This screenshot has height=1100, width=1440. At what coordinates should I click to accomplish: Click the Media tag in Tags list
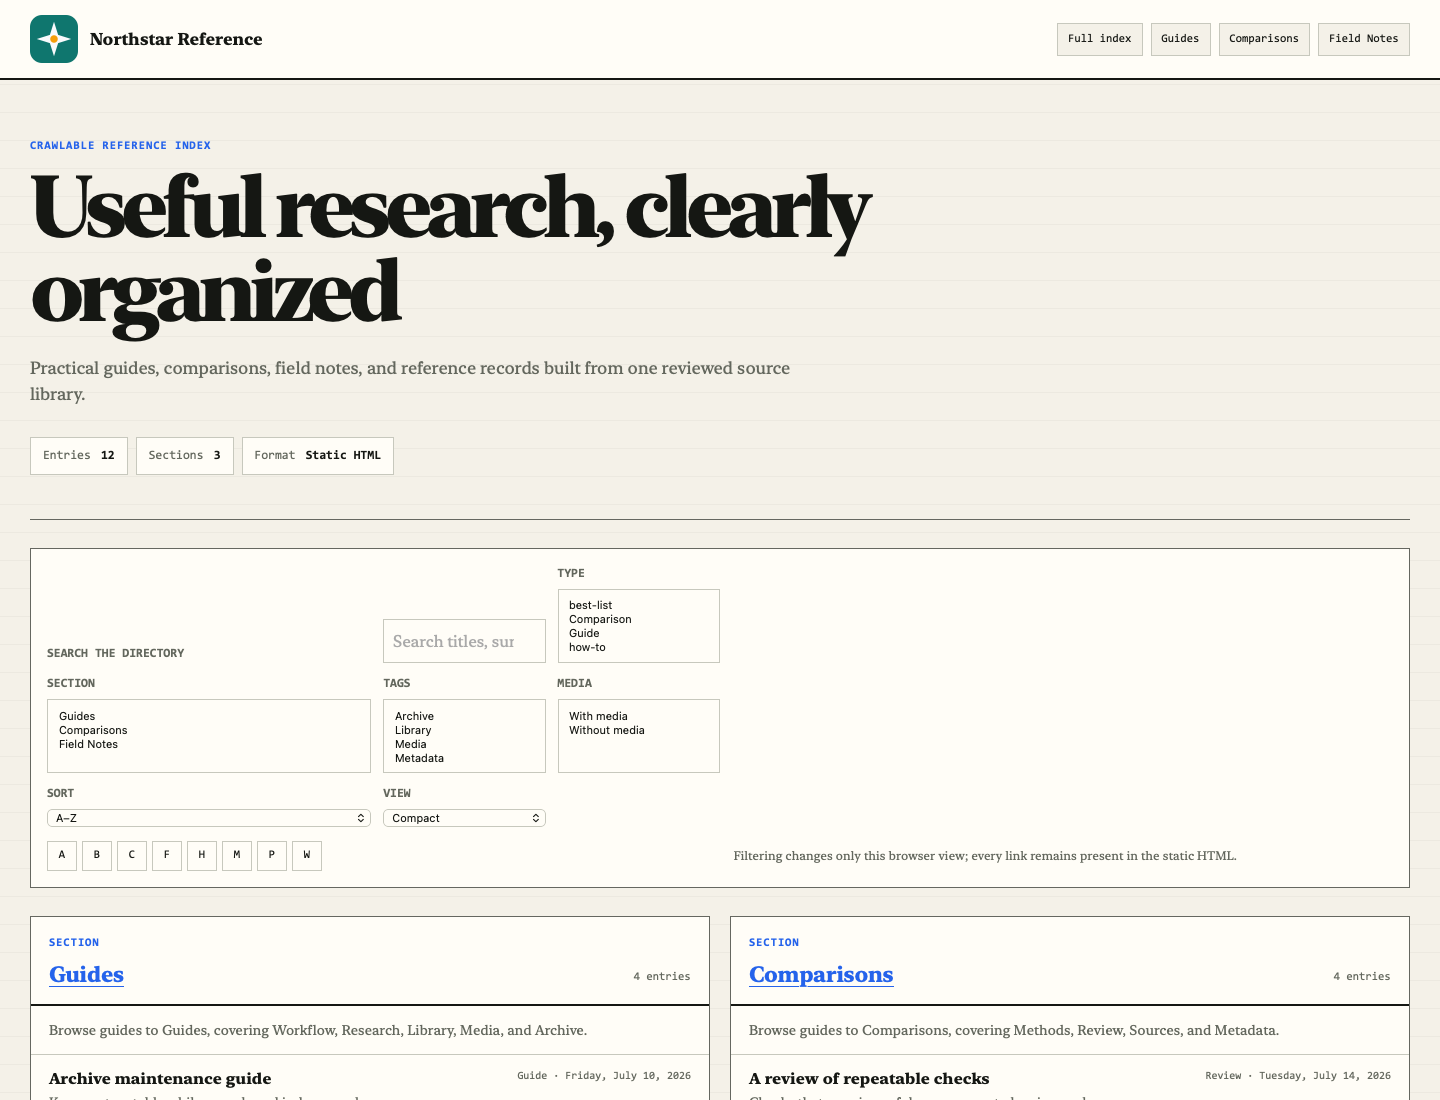(464, 744)
